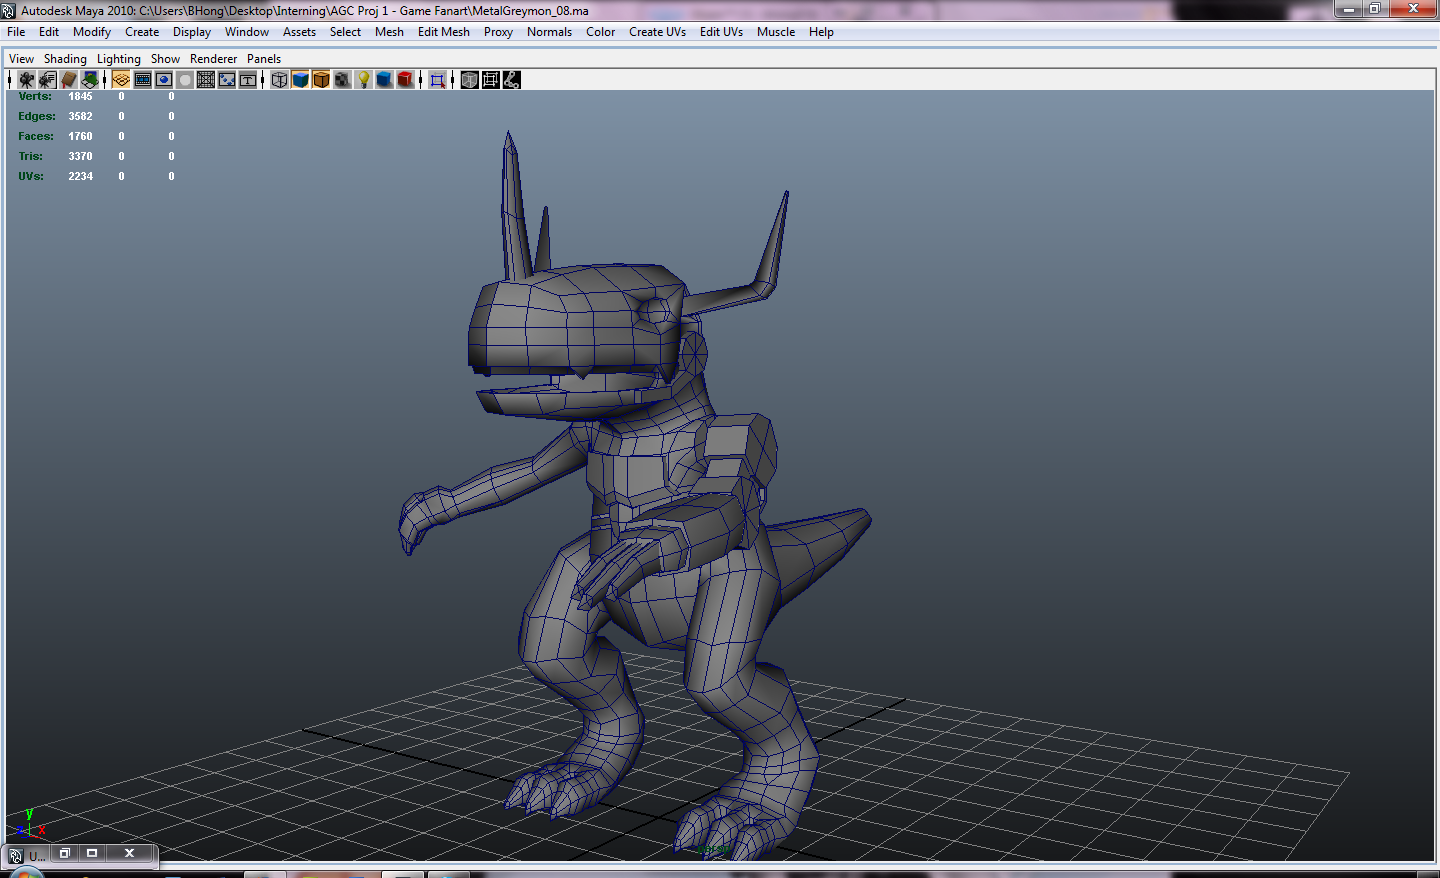Image resolution: width=1440 pixels, height=878 pixels.
Task: Toggle the Safe Title overlay
Action: click(x=248, y=80)
